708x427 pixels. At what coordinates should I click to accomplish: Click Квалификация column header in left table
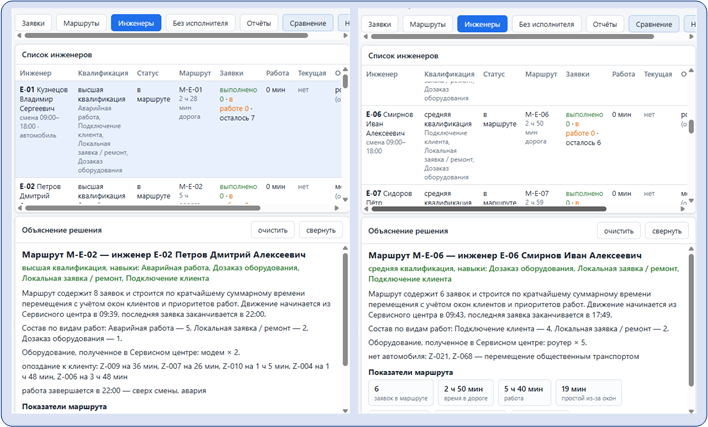pyautogui.click(x=103, y=73)
